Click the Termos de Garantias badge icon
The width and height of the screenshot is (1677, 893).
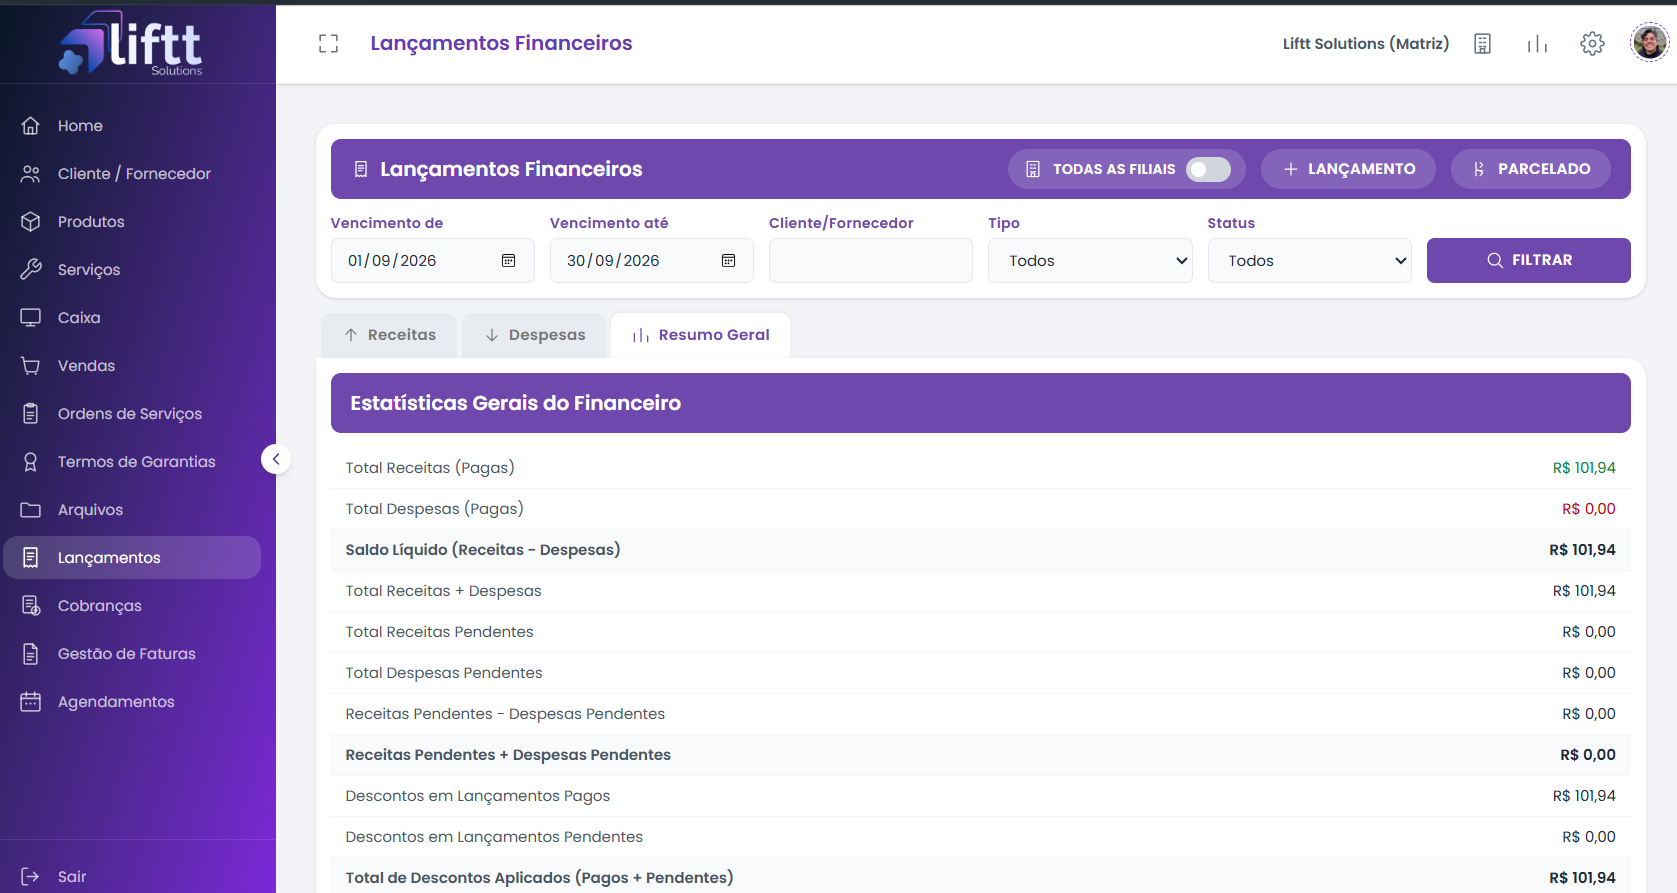(31, 462)
